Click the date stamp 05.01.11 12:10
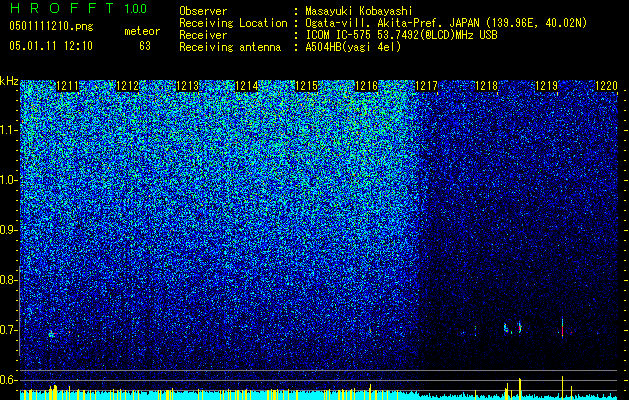 pos(51,46)
